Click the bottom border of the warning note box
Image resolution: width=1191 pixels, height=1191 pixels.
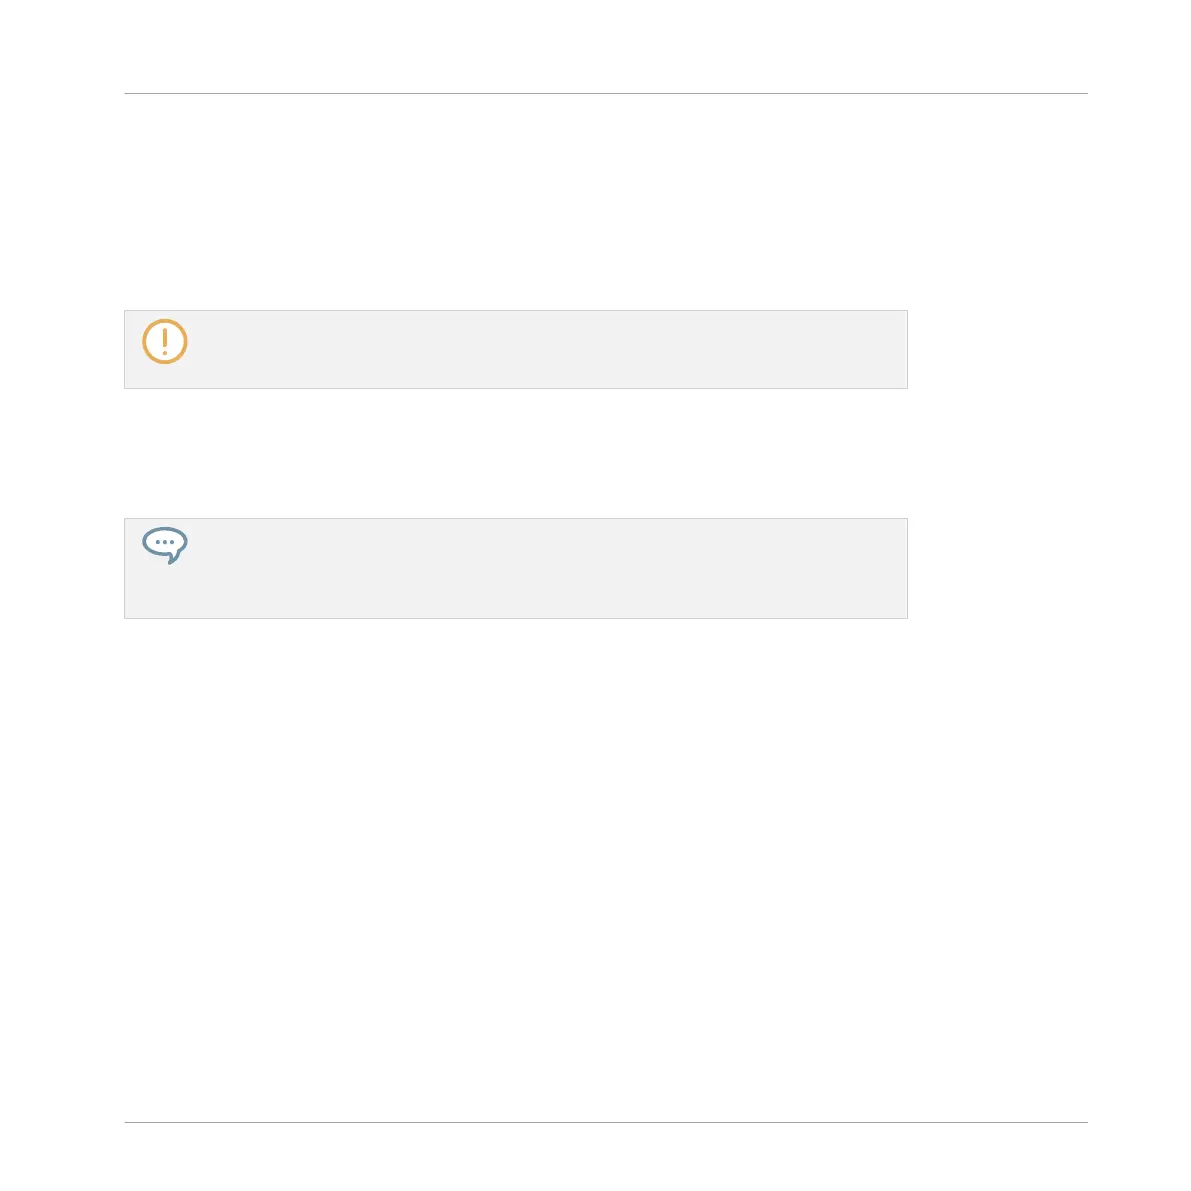pos(516,388)
